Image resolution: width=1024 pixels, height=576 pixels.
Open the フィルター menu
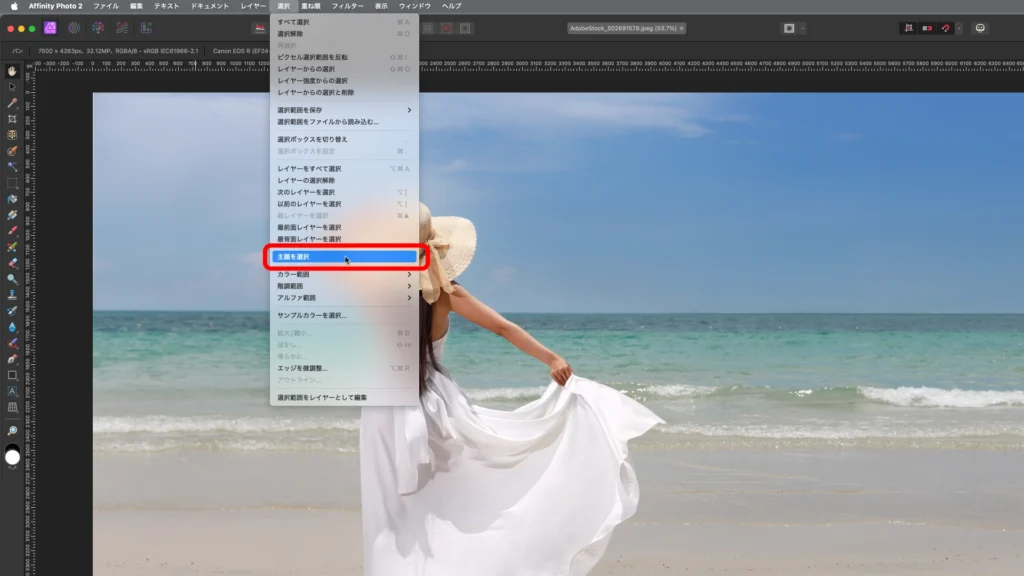click(x=347, y=6)
